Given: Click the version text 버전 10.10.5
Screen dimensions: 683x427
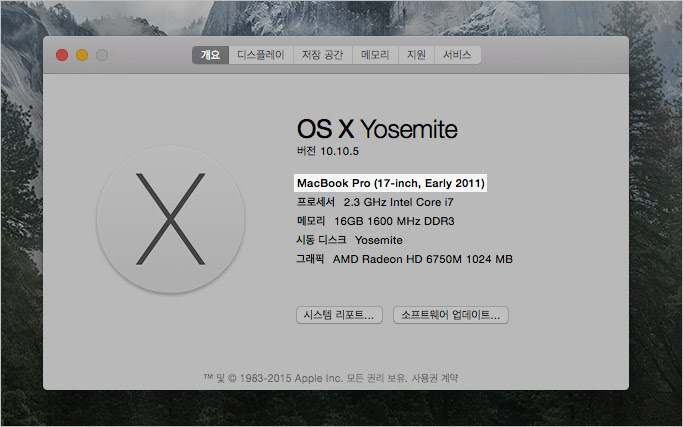Looking at the screenshot, I should pos(328,151).
